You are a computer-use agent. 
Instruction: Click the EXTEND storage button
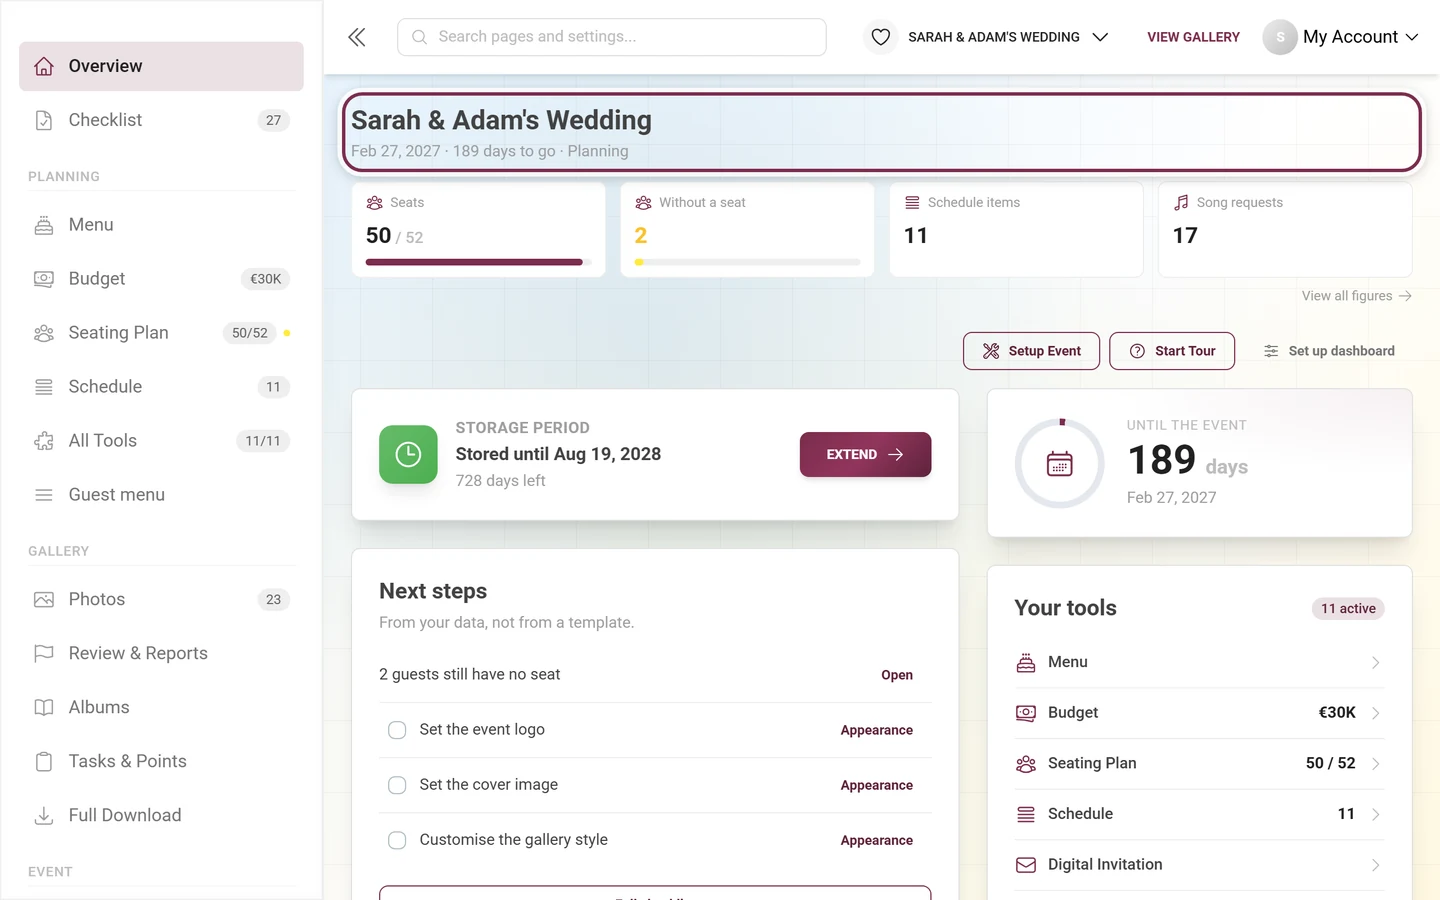click(x=865, y=454)
